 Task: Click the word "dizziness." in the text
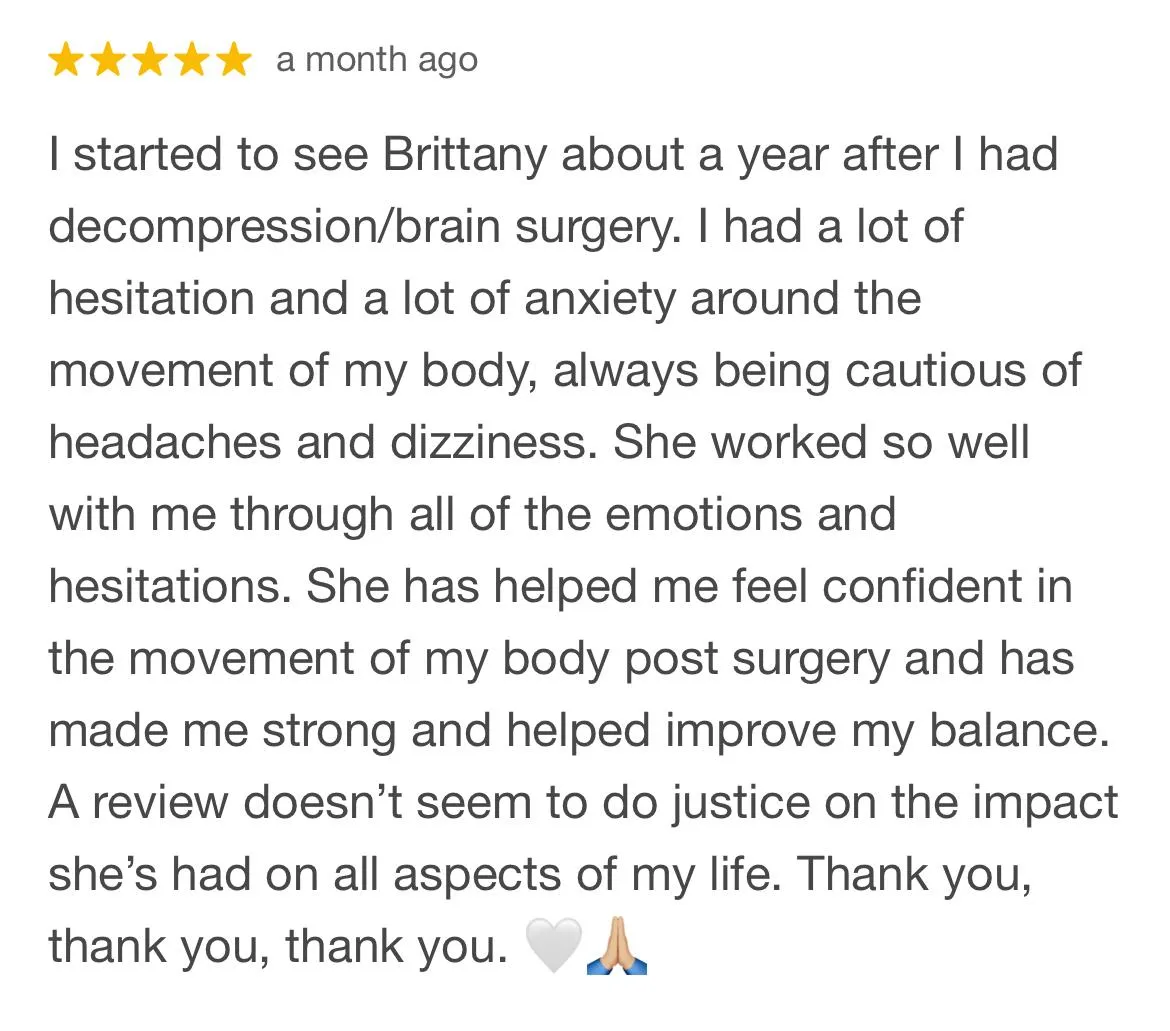[x=493, y=442]
